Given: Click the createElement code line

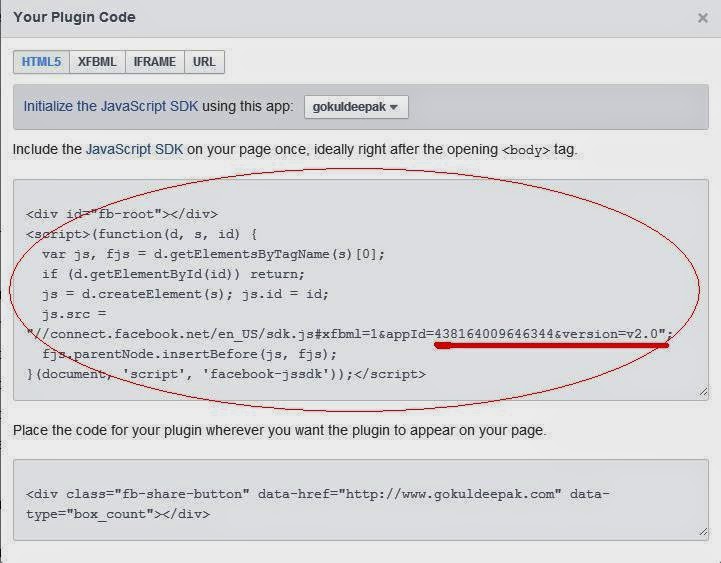Looking at the screenshot, I should coord(185,294).
